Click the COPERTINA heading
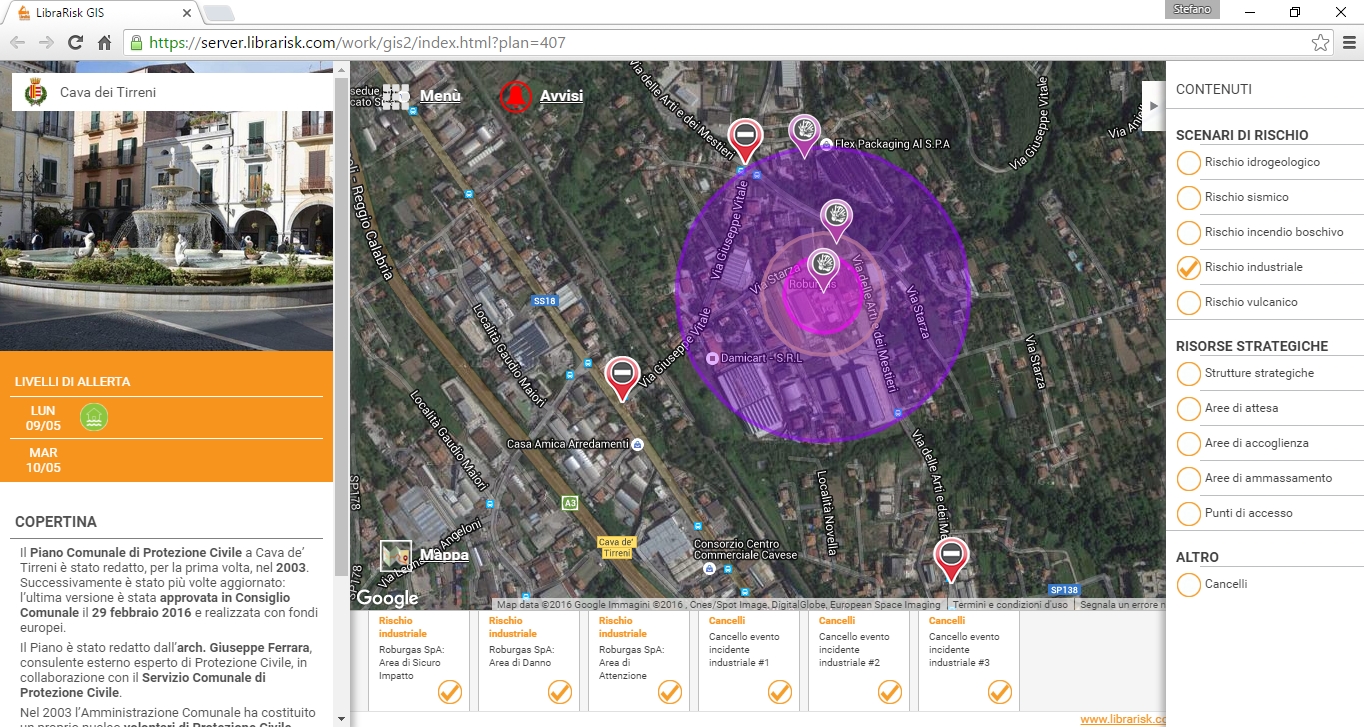Image resolution: width=1364 pixels, height=727 pixels. click(56, 522)
